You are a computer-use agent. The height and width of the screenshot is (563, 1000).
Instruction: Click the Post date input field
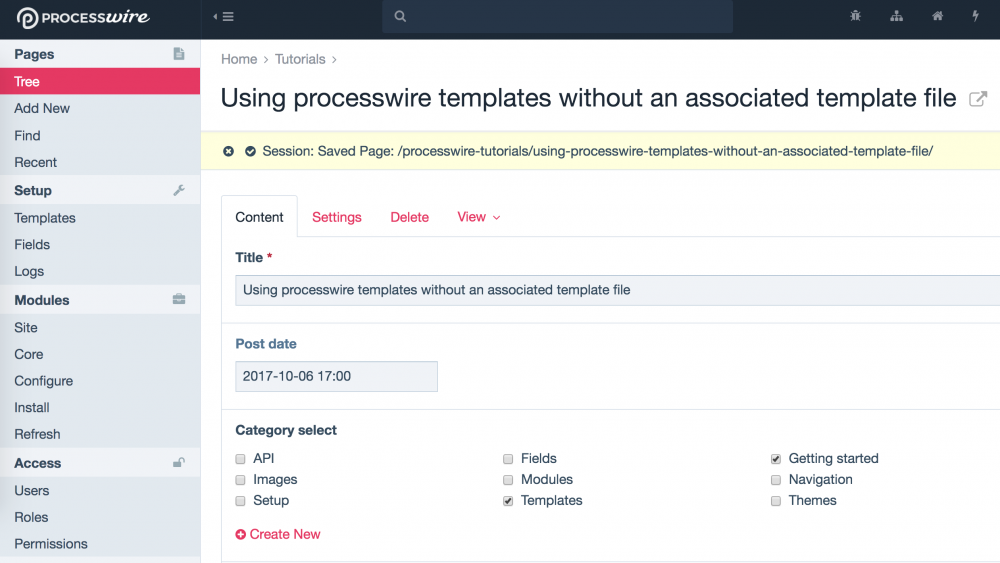[x=336, y=377]
